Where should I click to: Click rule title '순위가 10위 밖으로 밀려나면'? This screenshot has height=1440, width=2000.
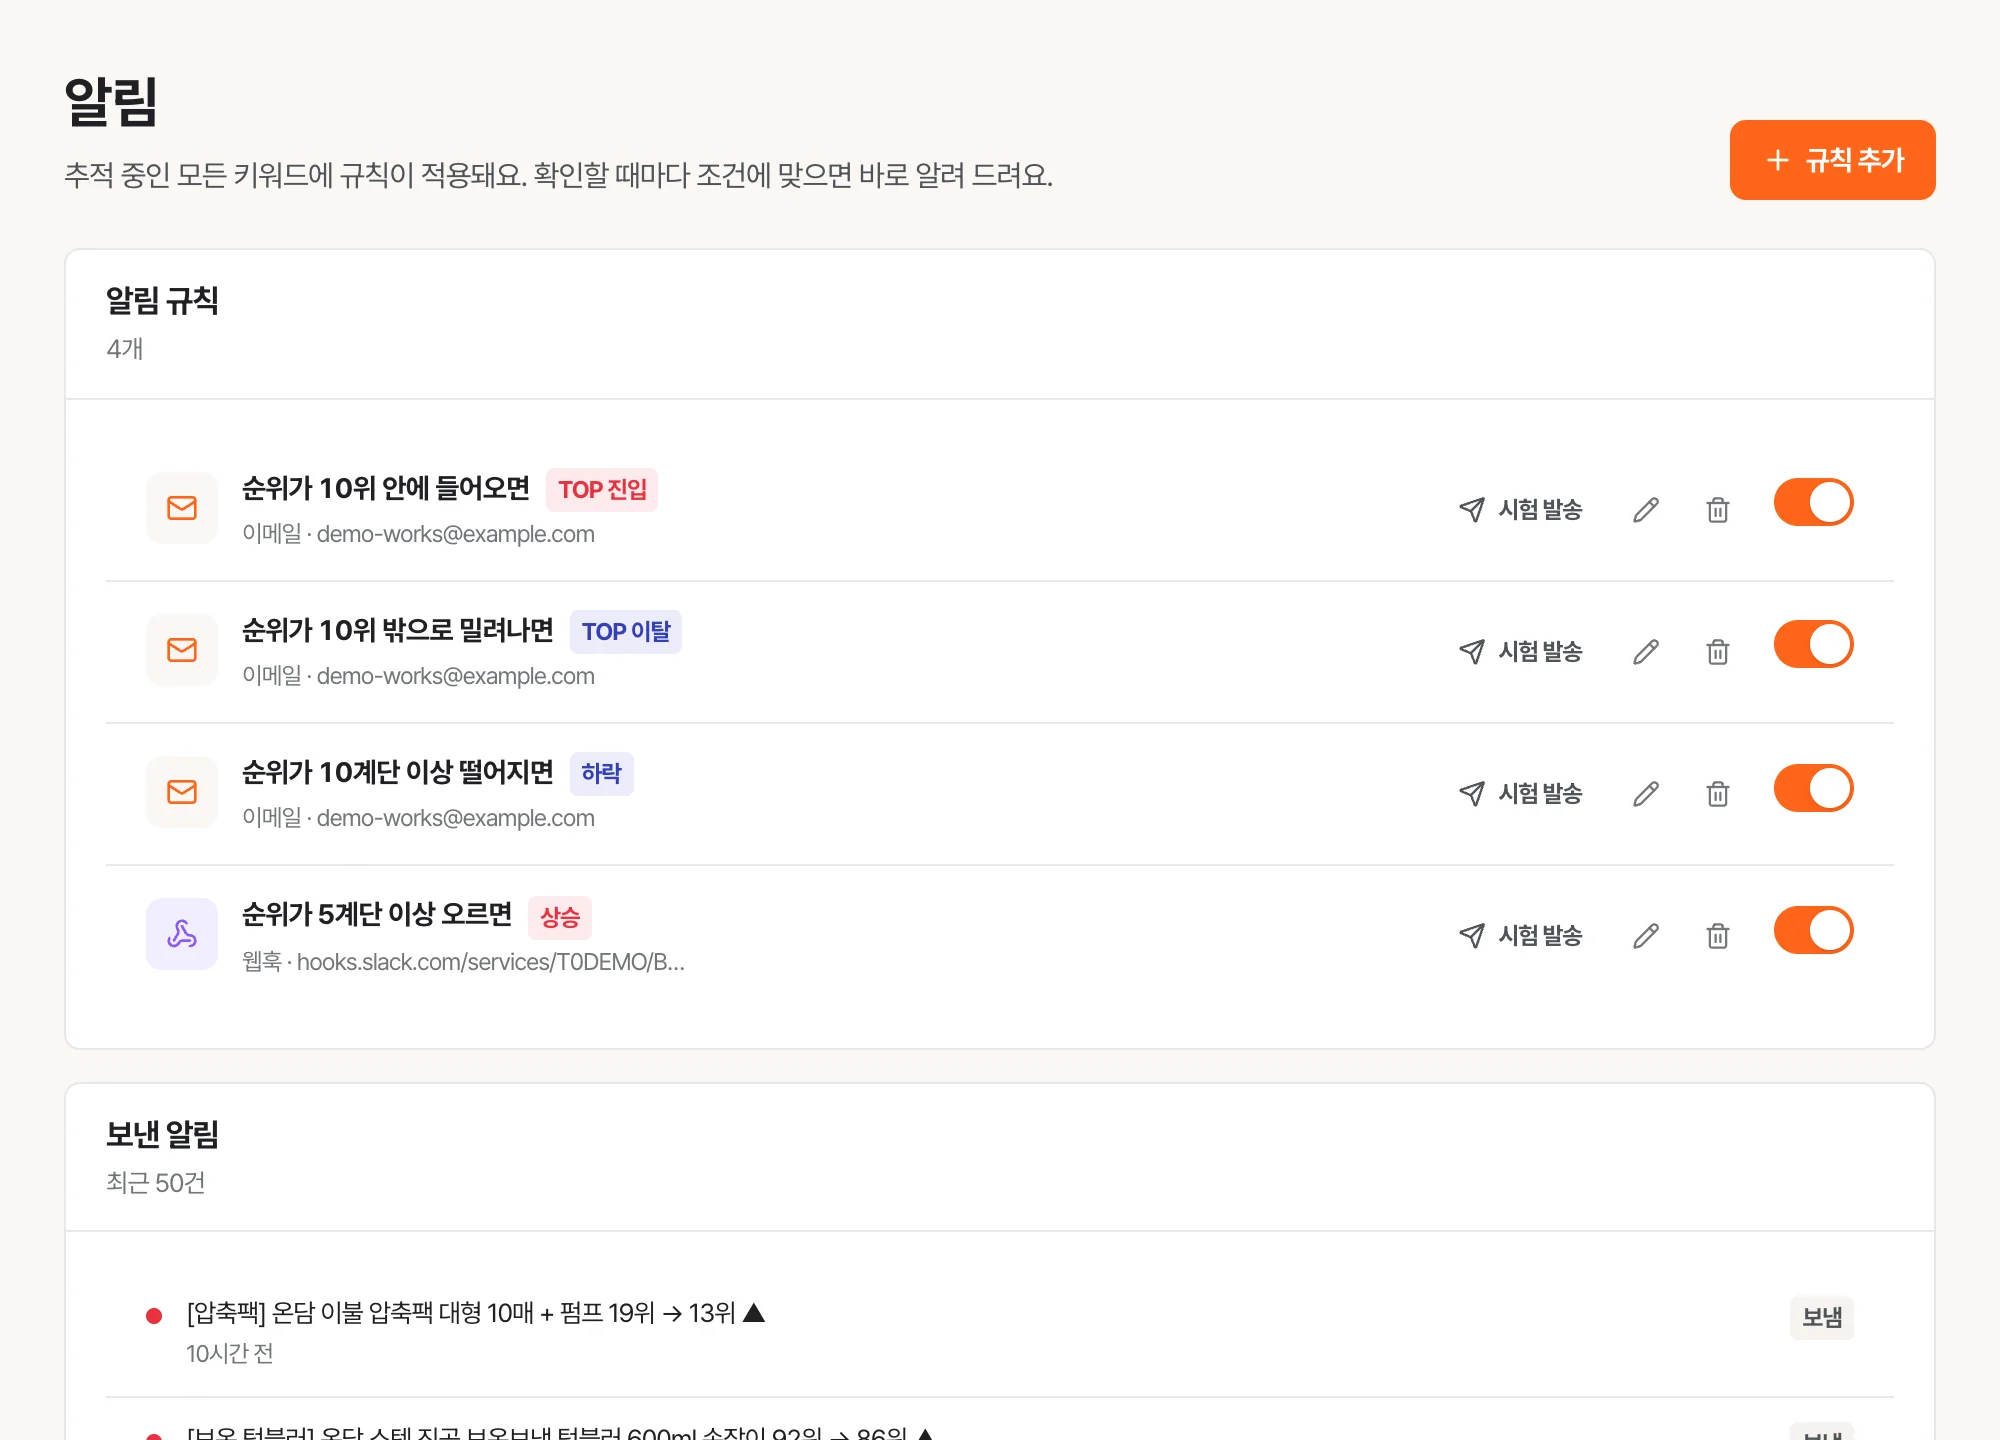click(x=398, y=631)
